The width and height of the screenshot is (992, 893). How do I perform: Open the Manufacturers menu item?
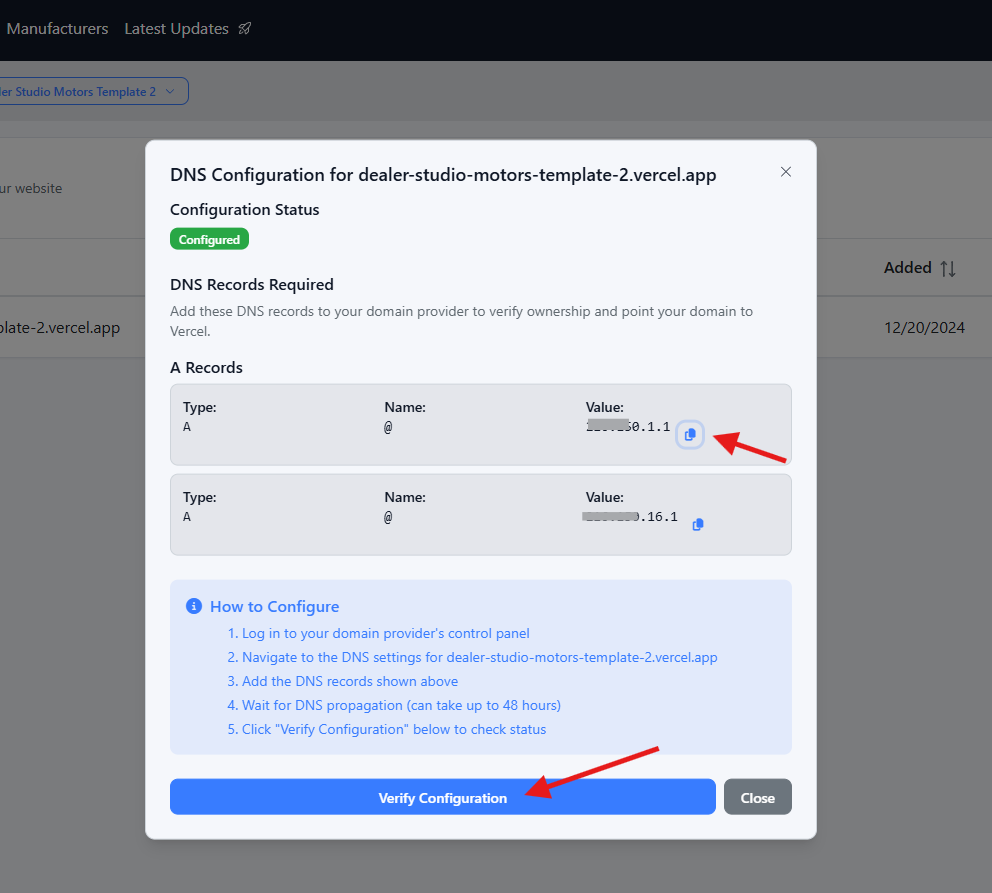tap(58, 29)
